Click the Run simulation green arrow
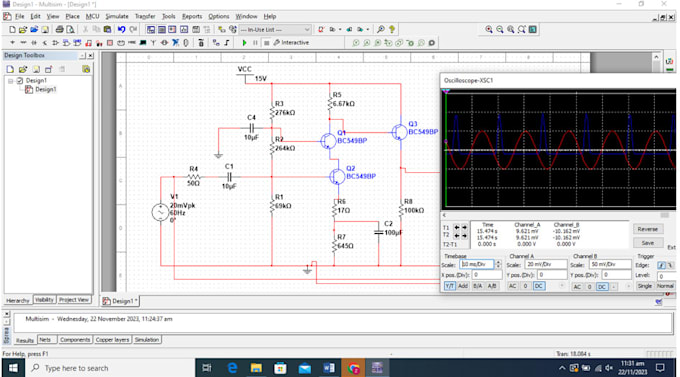The width and height of the screenshot is (680, 377). (244, 43)
